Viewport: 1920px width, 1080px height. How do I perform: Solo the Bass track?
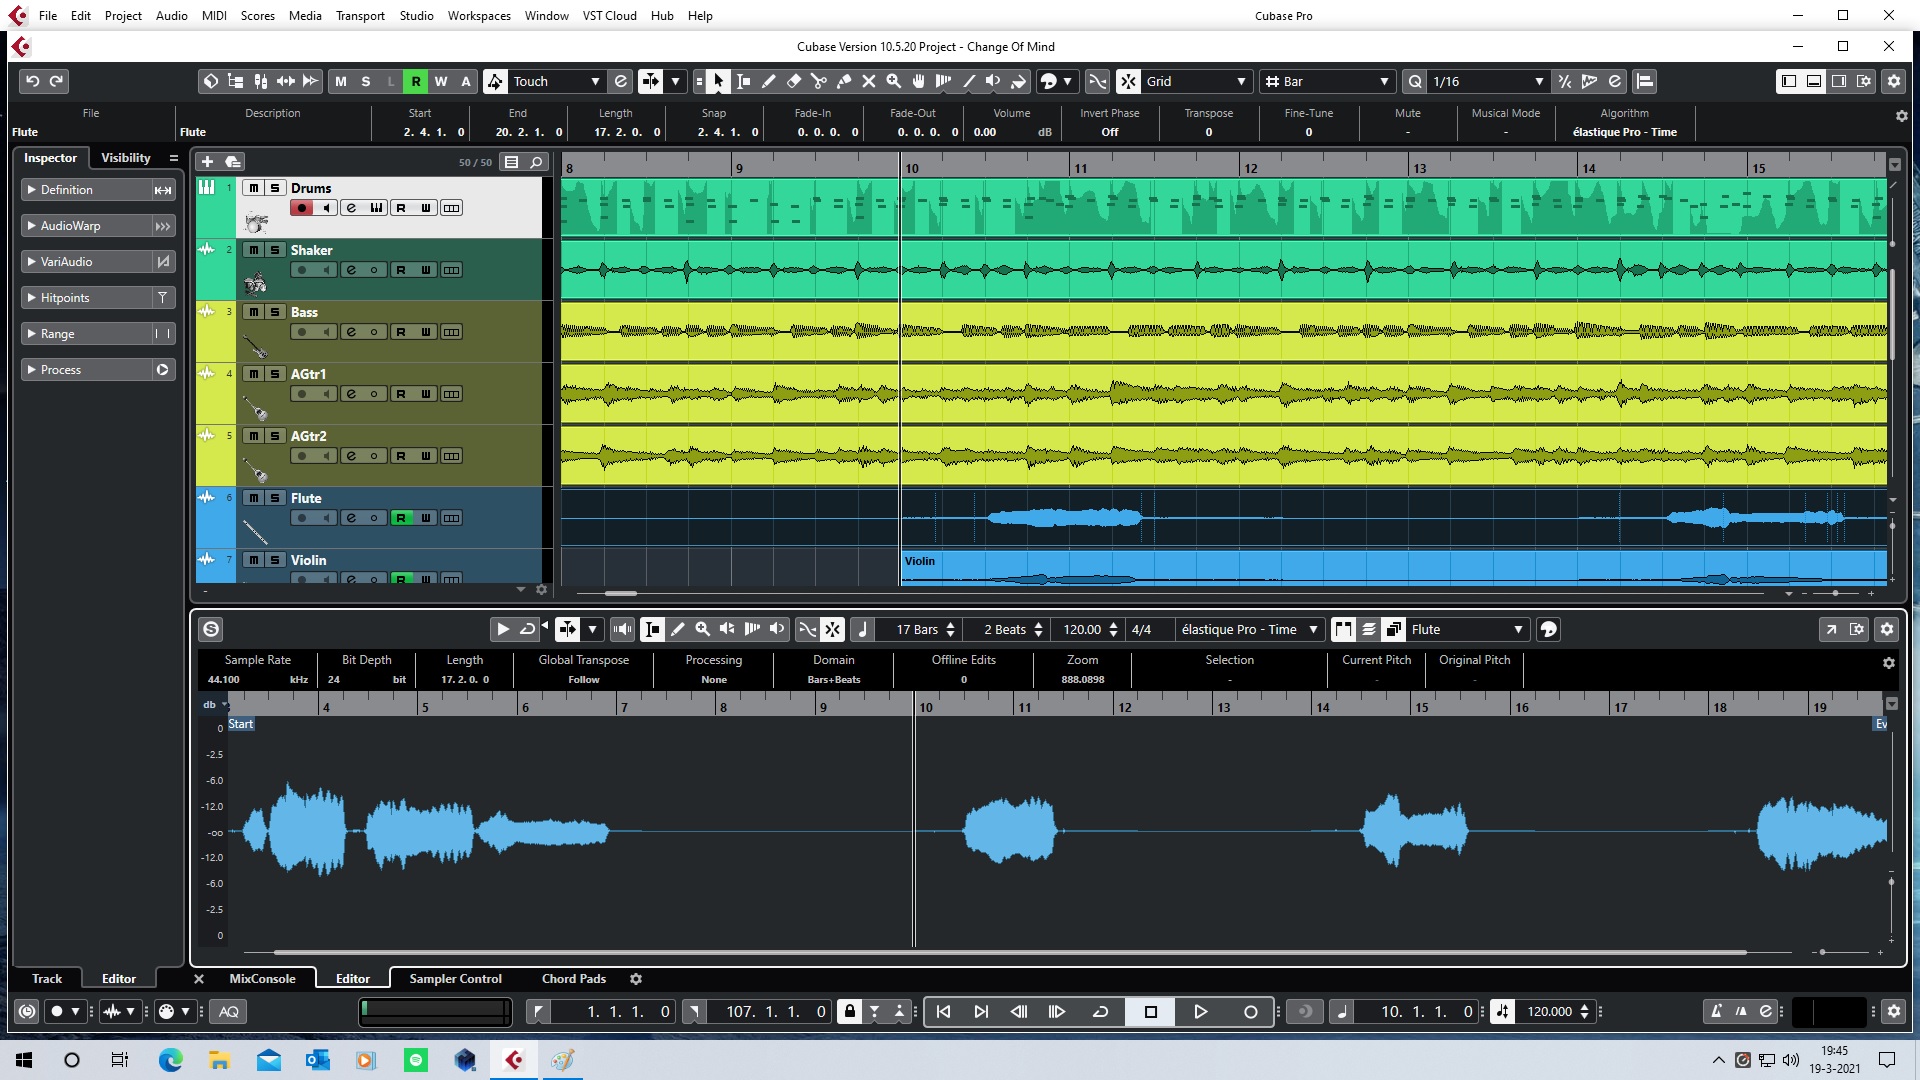coord(275,312)
